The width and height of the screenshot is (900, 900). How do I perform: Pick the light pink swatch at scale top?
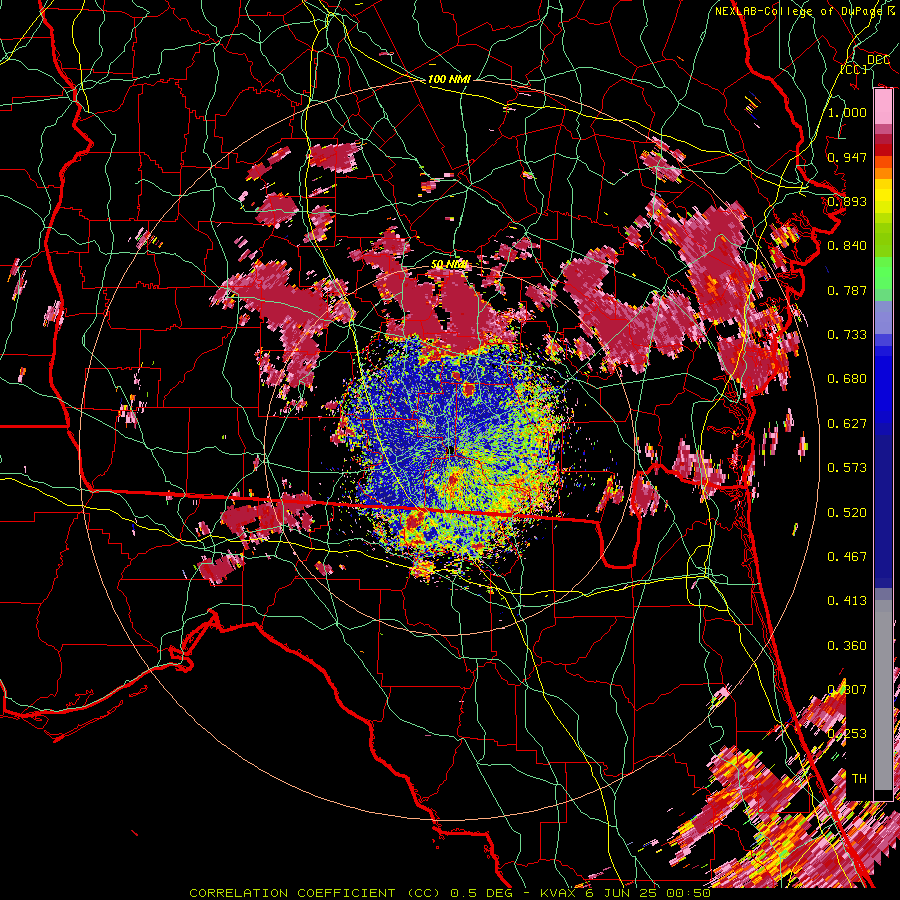click(883, 107)
